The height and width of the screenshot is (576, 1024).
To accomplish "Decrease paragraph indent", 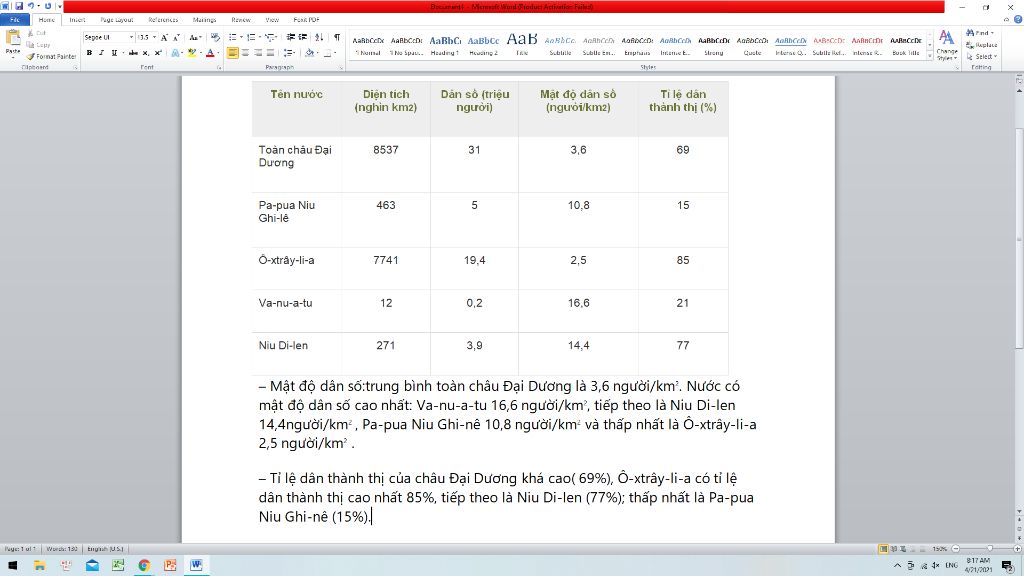I will (x=291, y=38).
